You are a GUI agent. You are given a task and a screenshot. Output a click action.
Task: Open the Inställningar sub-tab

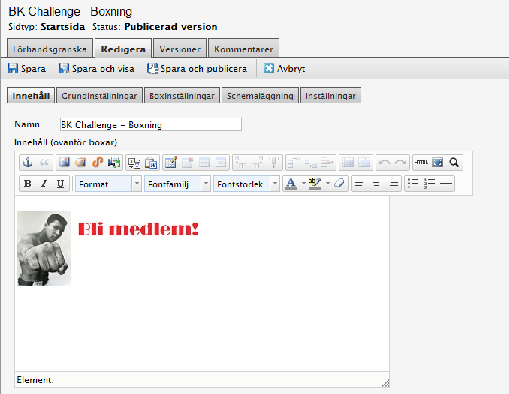coord(331,96)
